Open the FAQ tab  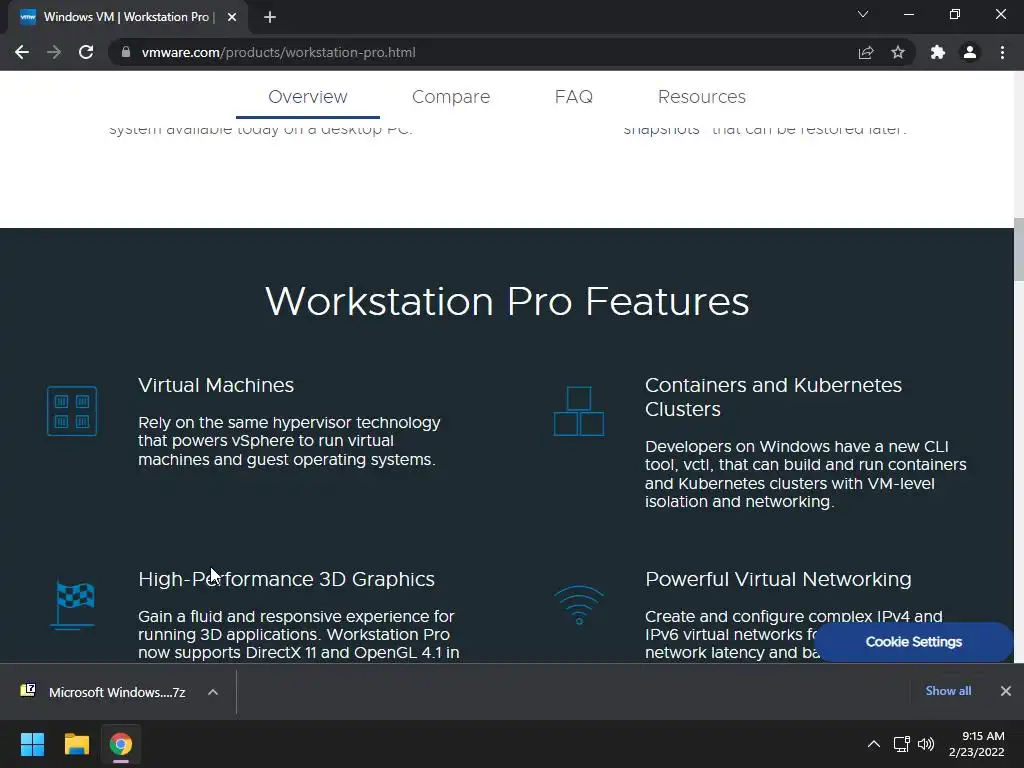(573, 97)
